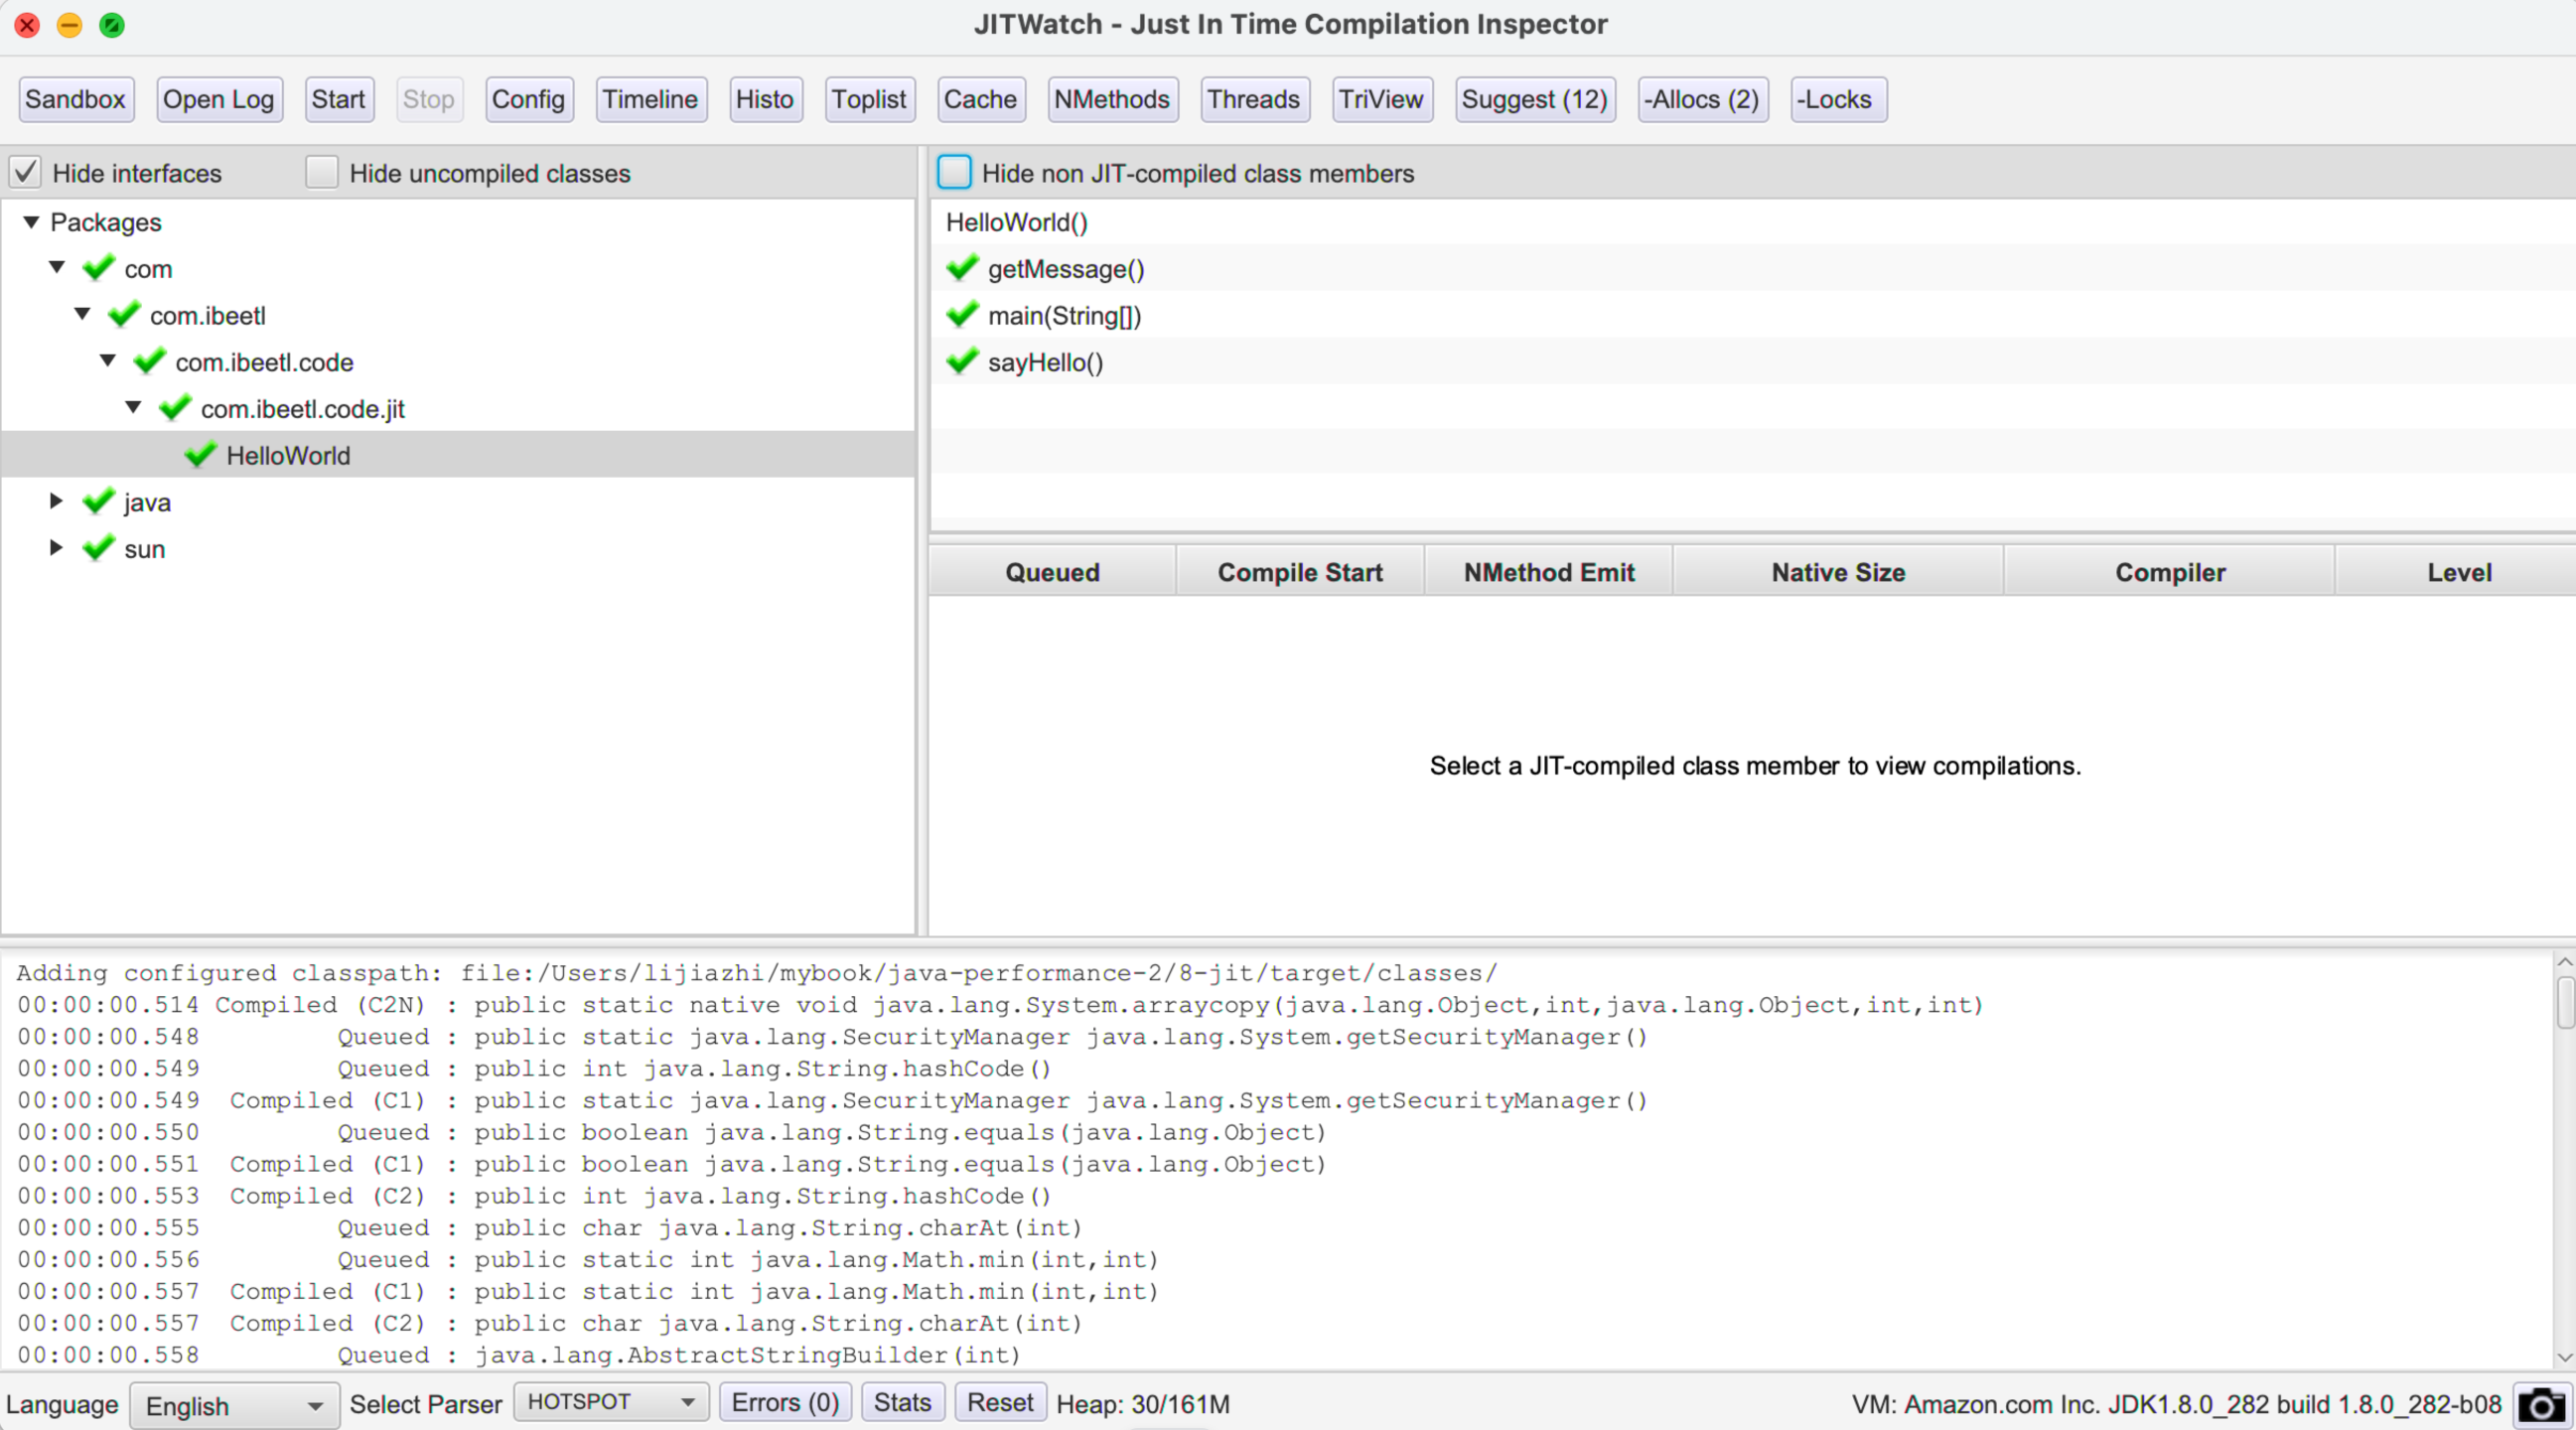Click log pane scrollbar down arrow
Viewport: 2576px width, 1430px height.
point(2564,1358)
